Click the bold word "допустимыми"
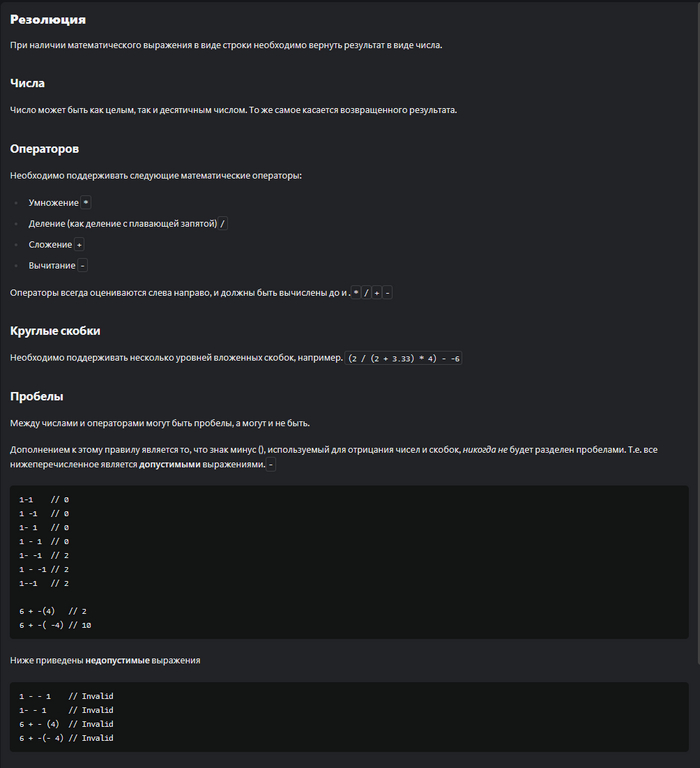Screen dimensions: 700x768 174,465
